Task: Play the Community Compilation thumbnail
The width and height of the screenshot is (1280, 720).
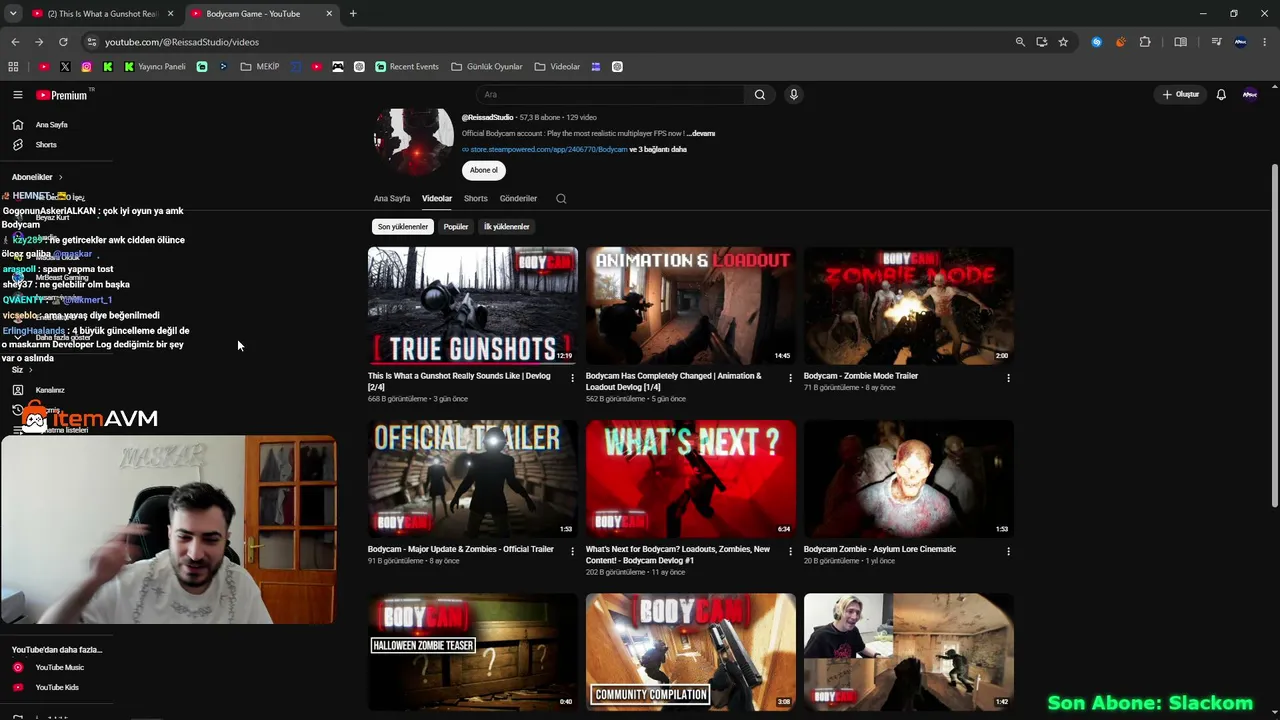Action: click(691, 652)
